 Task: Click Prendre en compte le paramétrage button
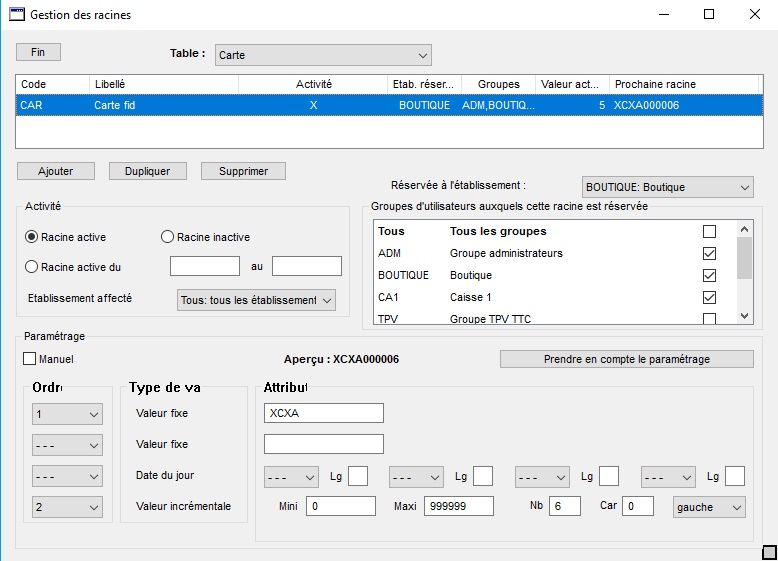point(627,359)
